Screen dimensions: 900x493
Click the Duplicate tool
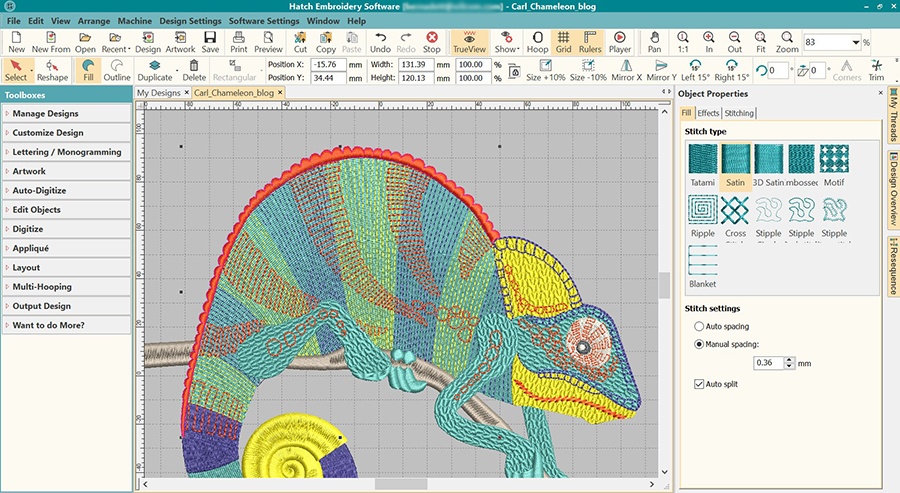coord(154,70)
